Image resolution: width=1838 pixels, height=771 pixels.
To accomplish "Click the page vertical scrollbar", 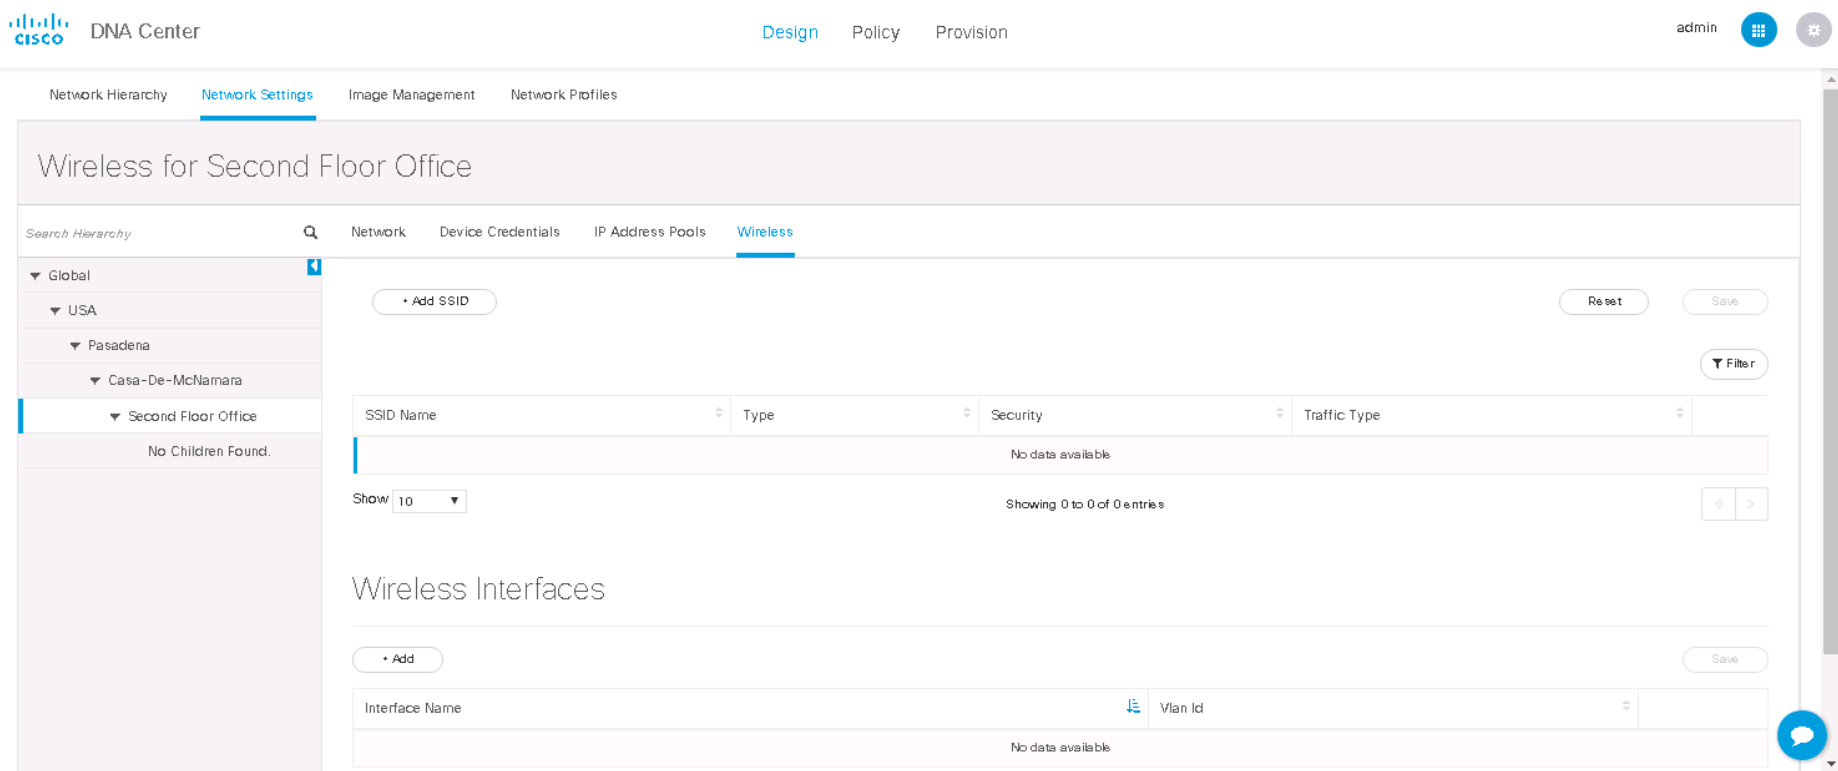I will (x=1830, y=370).
